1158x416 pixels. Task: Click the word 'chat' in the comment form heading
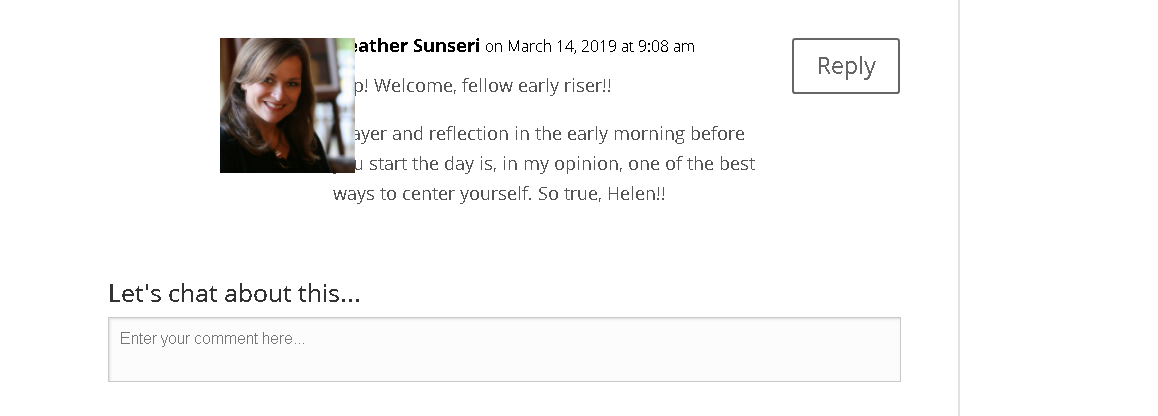[x=193, y=293]
